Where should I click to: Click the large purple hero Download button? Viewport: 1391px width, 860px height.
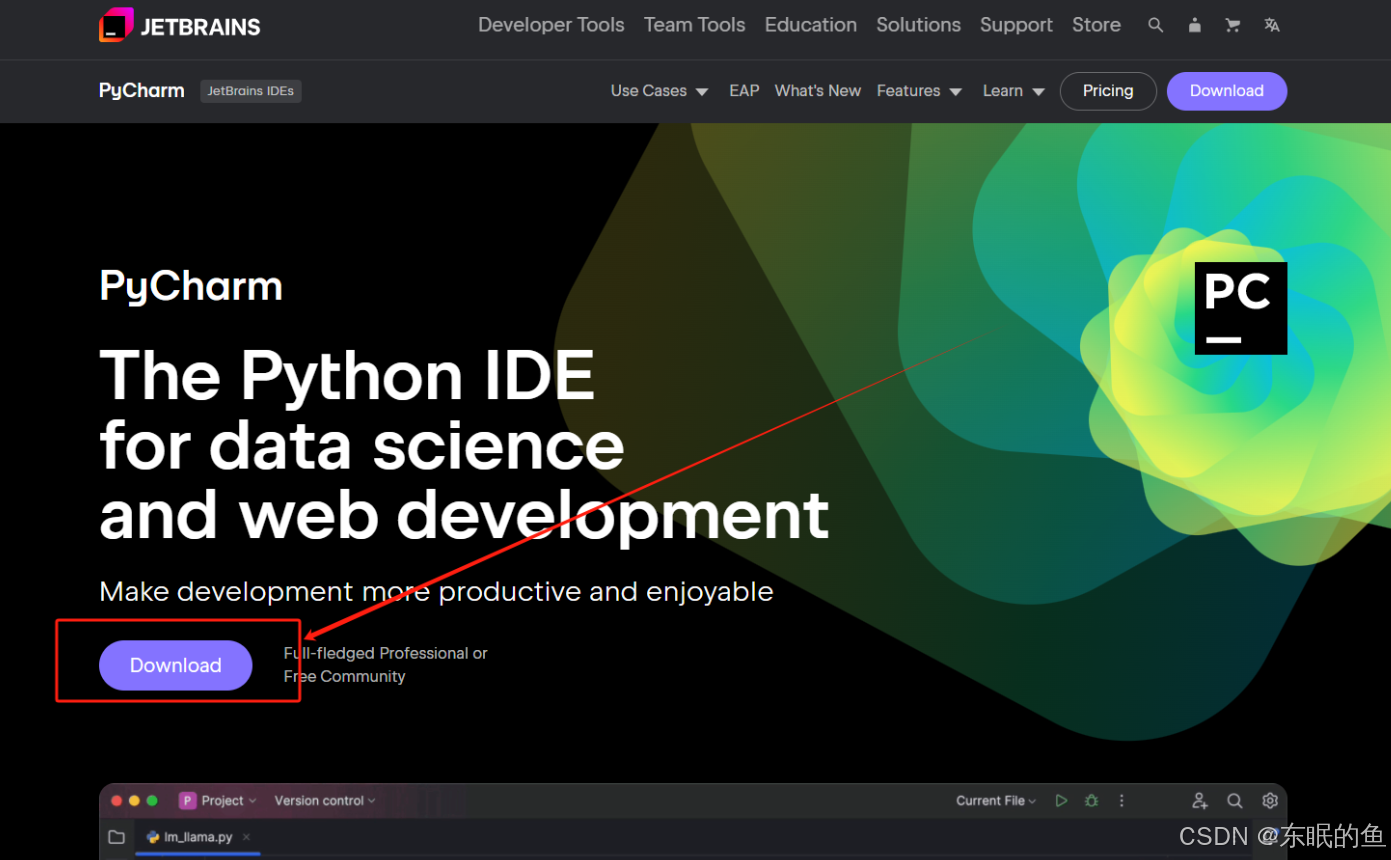click(176, 665)
